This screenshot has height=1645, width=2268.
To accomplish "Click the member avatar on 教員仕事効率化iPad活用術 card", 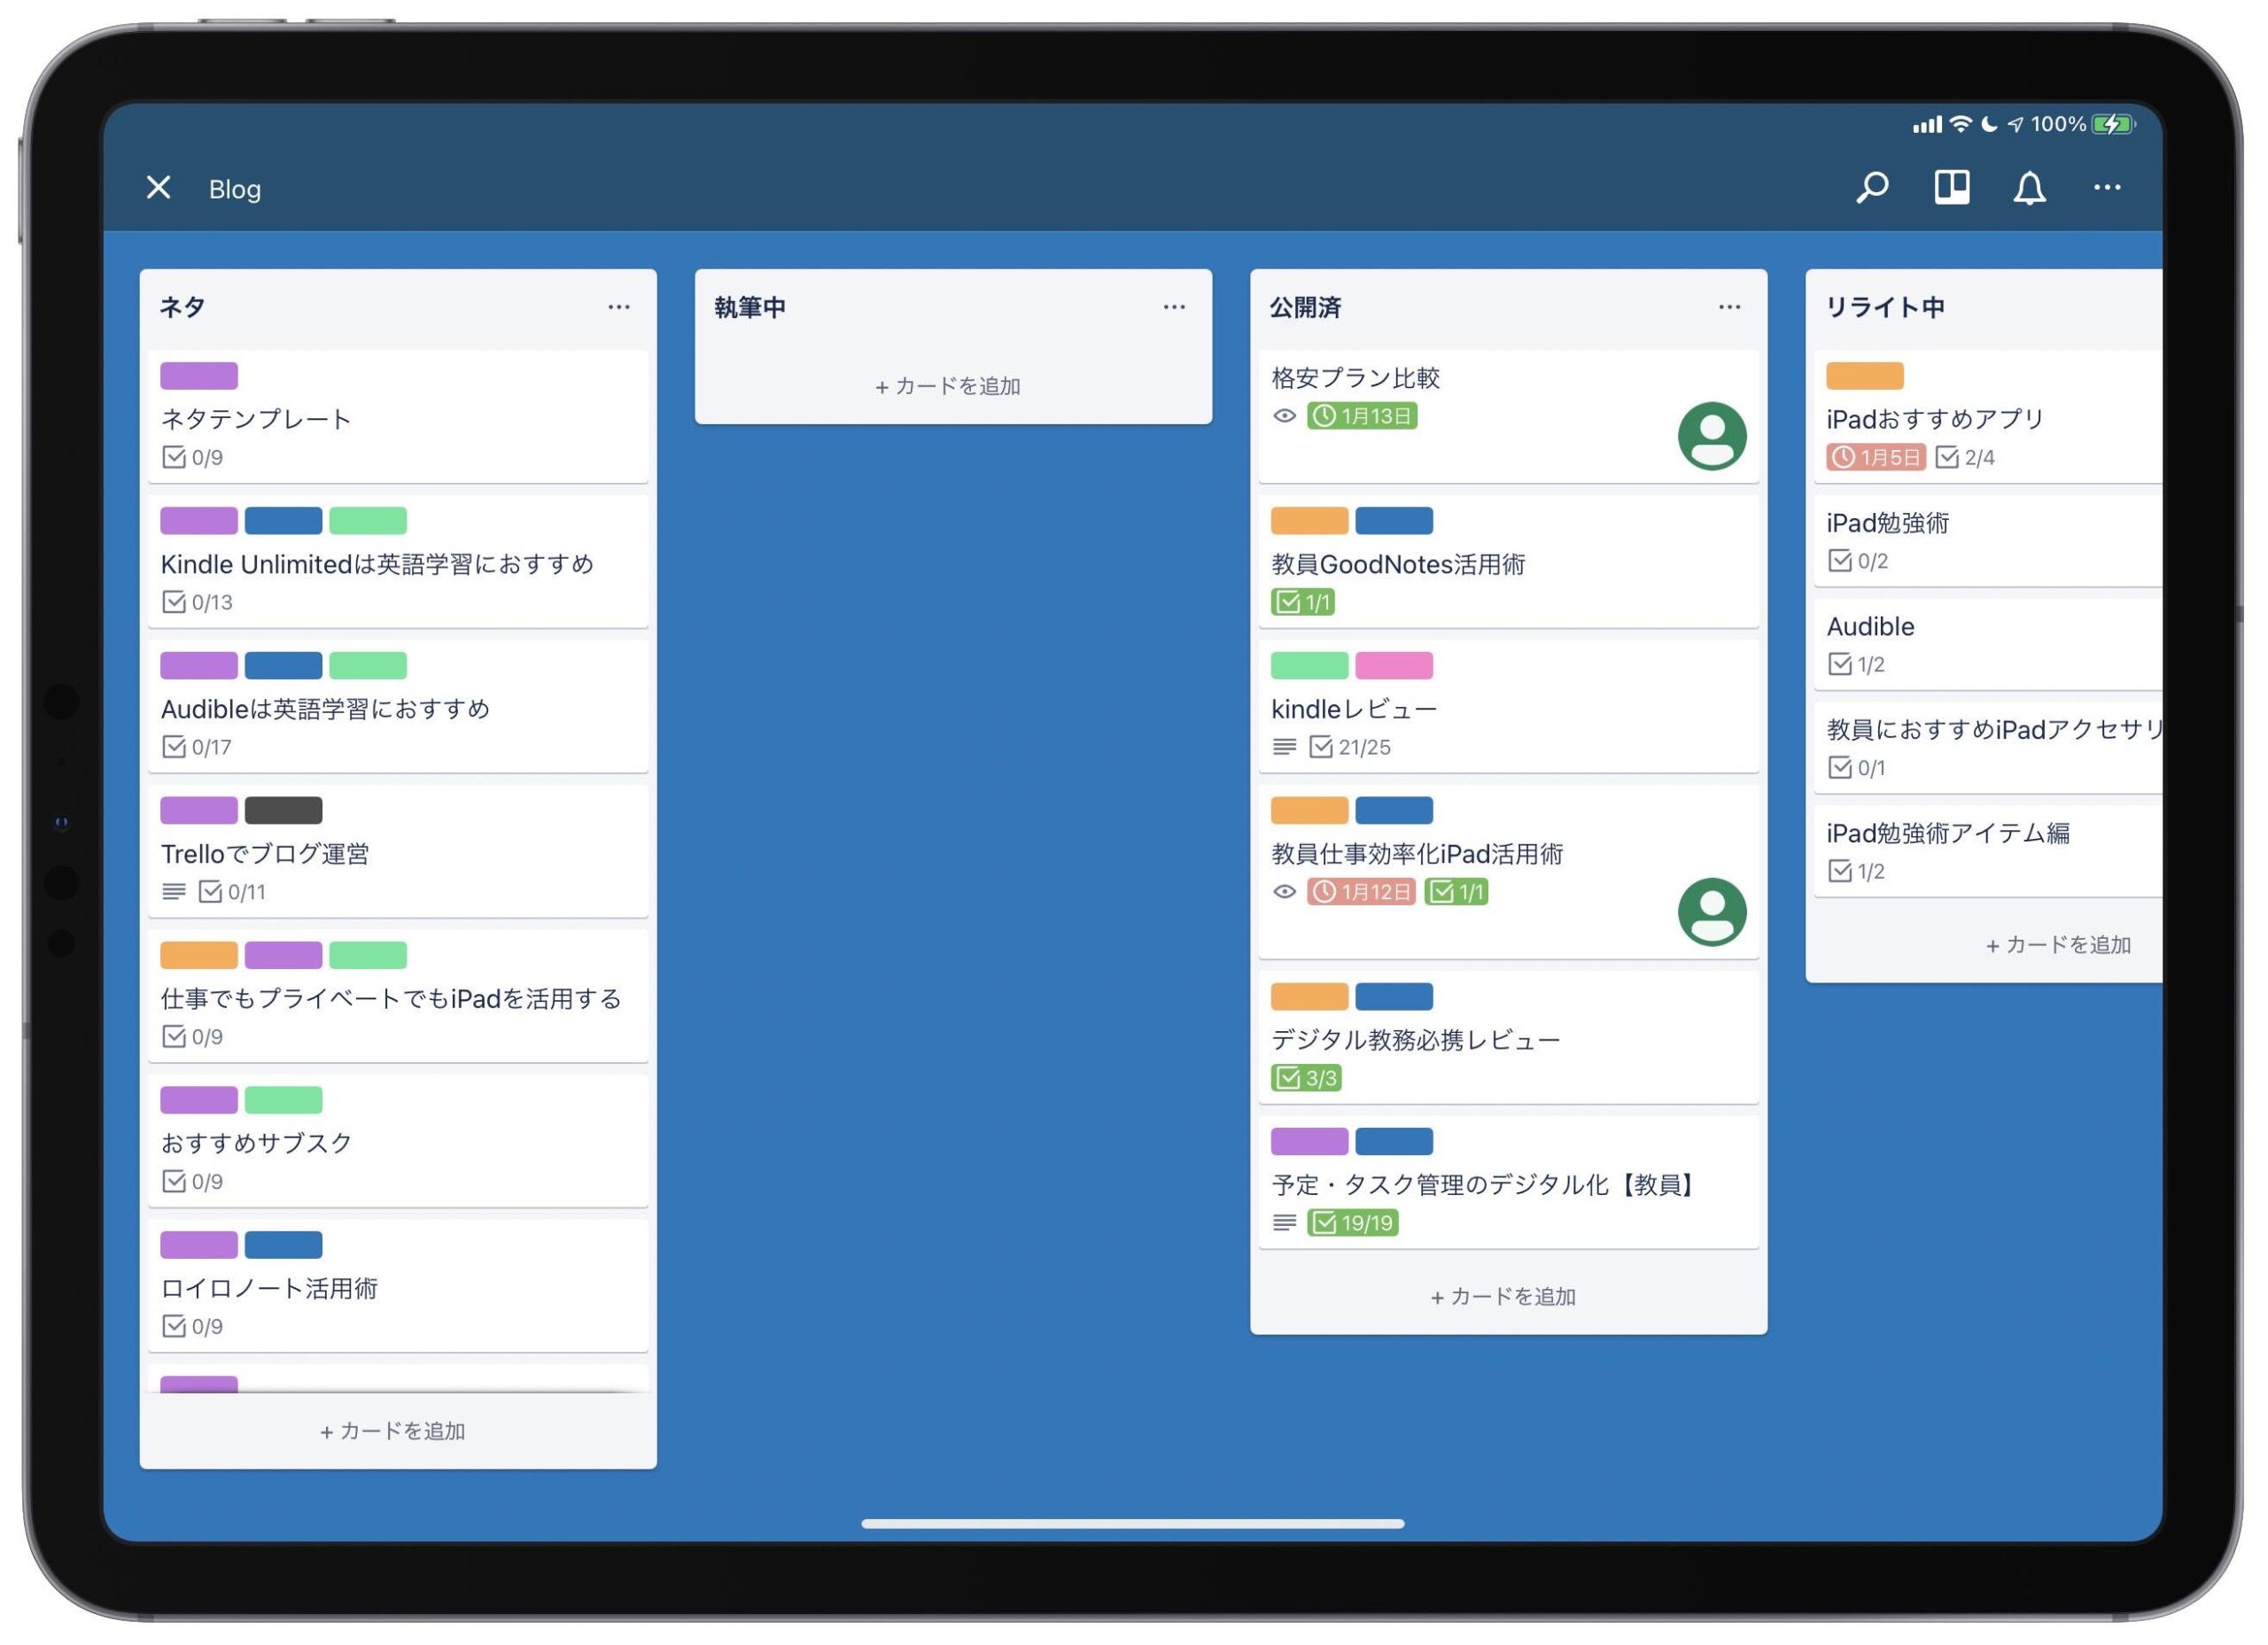I will point(1713,913).
